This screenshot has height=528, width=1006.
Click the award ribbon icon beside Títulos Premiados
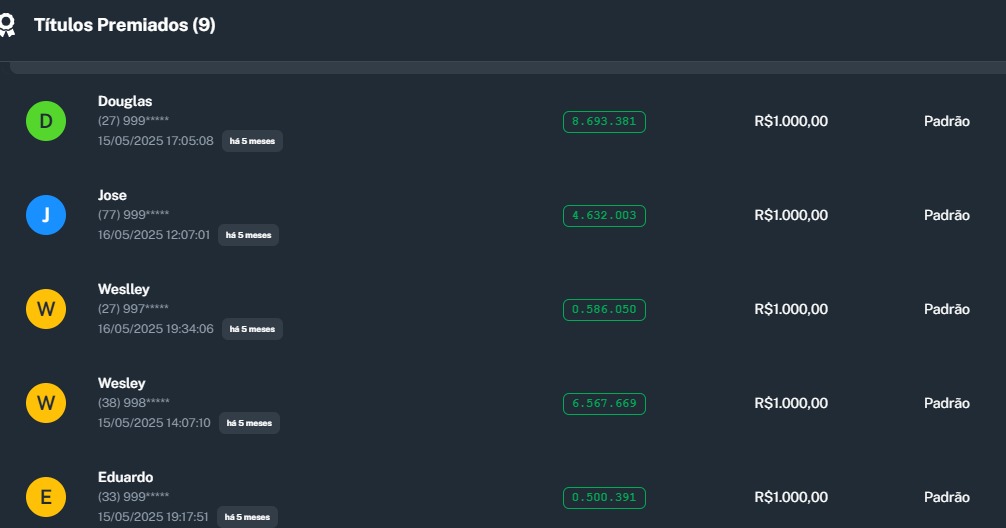tap(7, 25)
